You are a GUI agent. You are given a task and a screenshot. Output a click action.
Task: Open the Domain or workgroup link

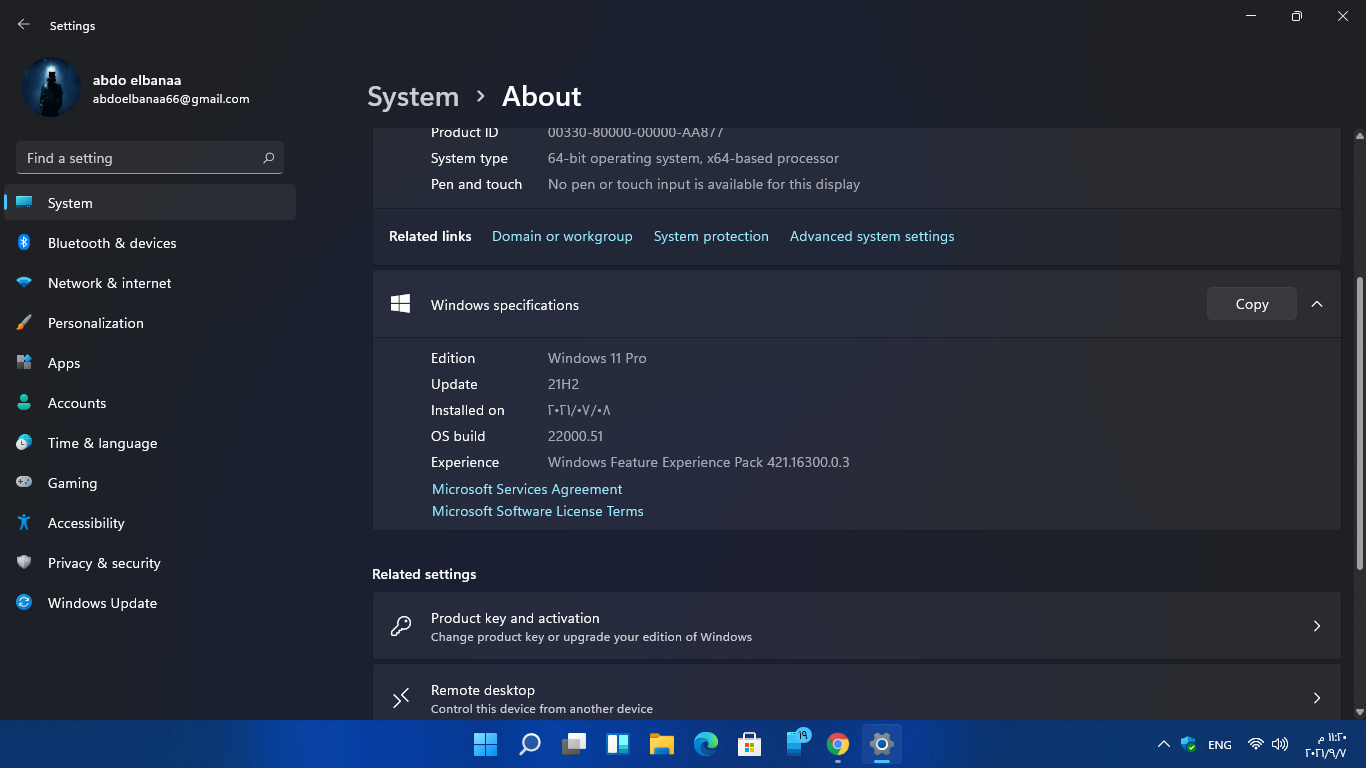click(x=562, y=237)
